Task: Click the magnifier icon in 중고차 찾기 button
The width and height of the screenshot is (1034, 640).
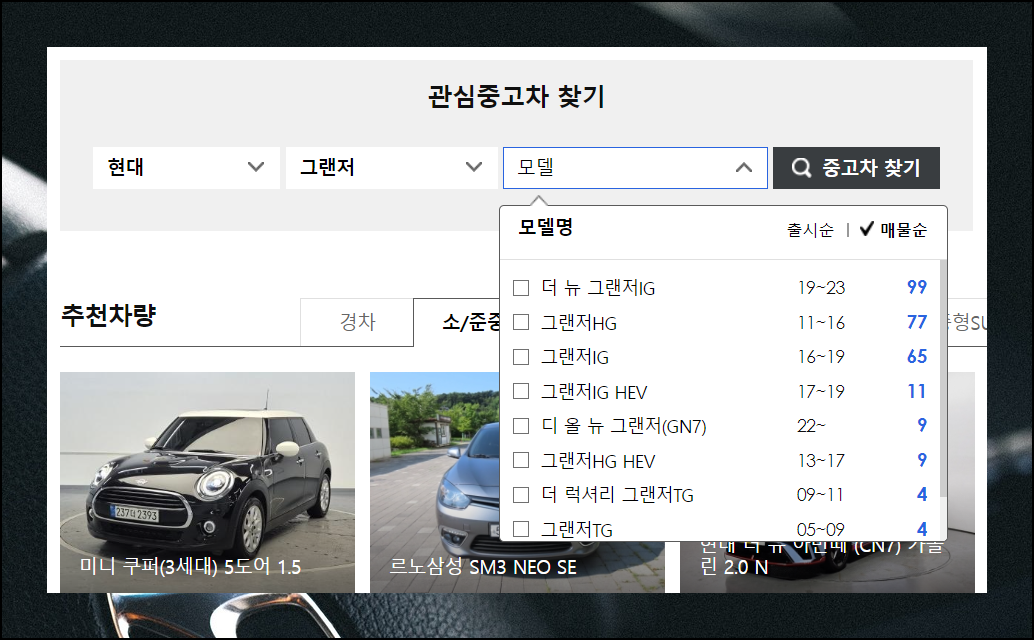Action: coord(801,167)
